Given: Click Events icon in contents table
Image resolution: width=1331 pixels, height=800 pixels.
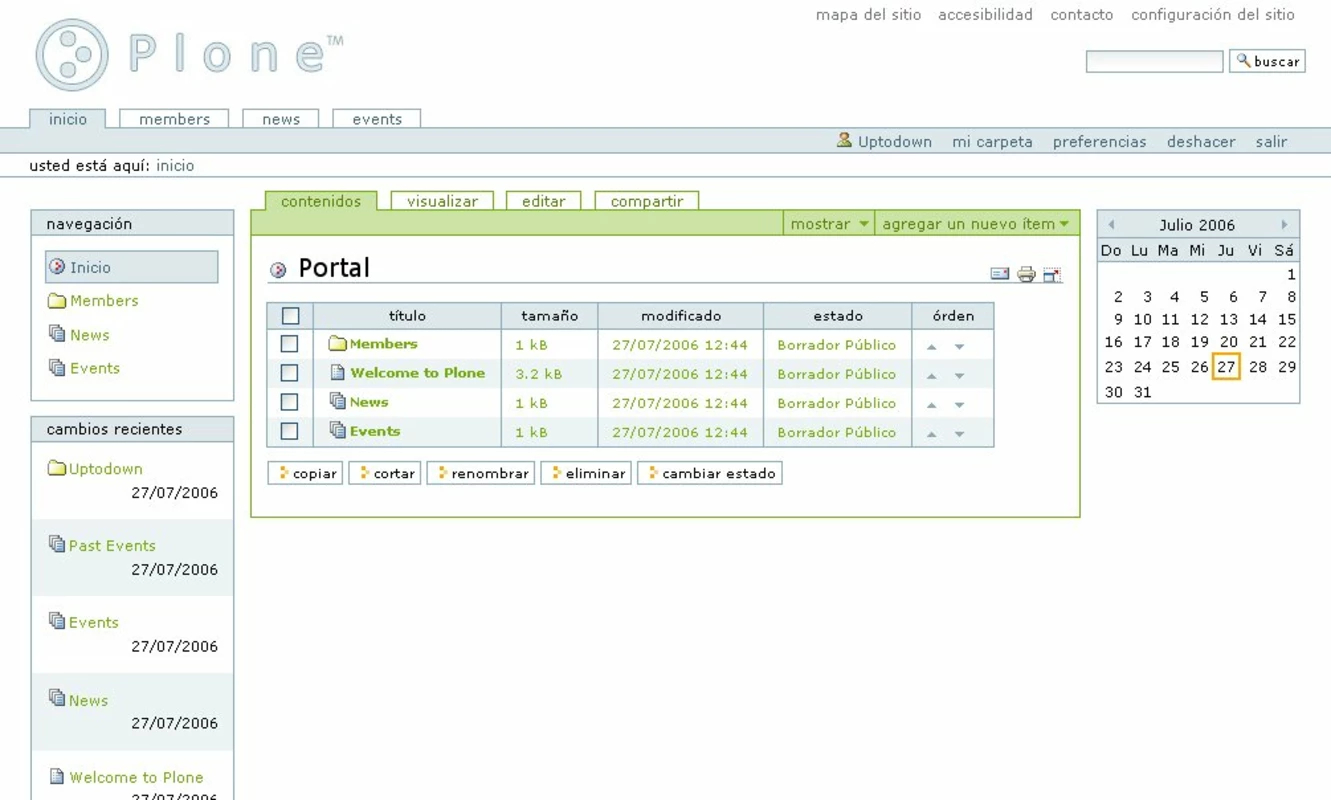Looking at the screenshot, I should click(338, 430).
